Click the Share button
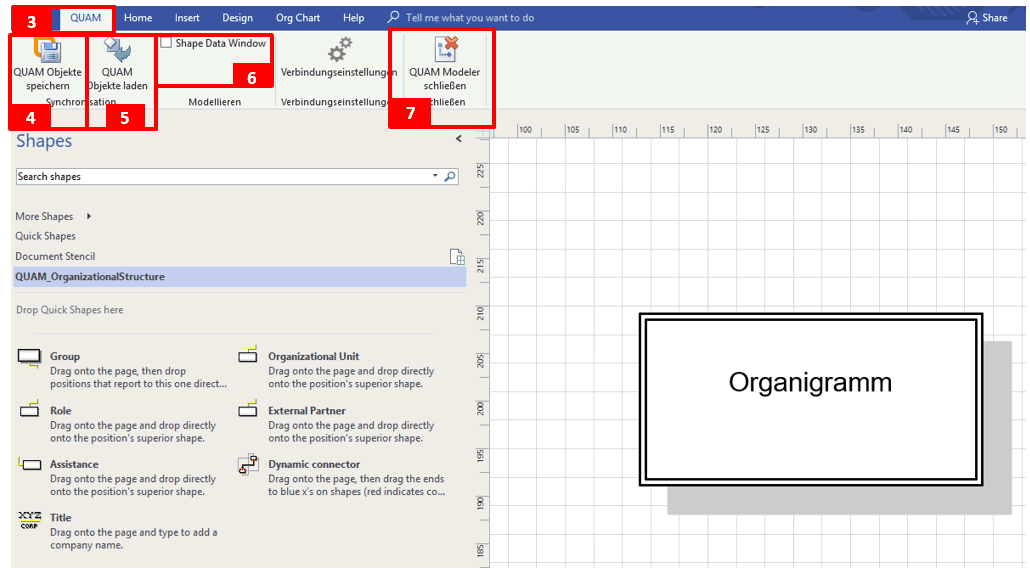This screenshot has width=1030, height=571. point(986,18)
